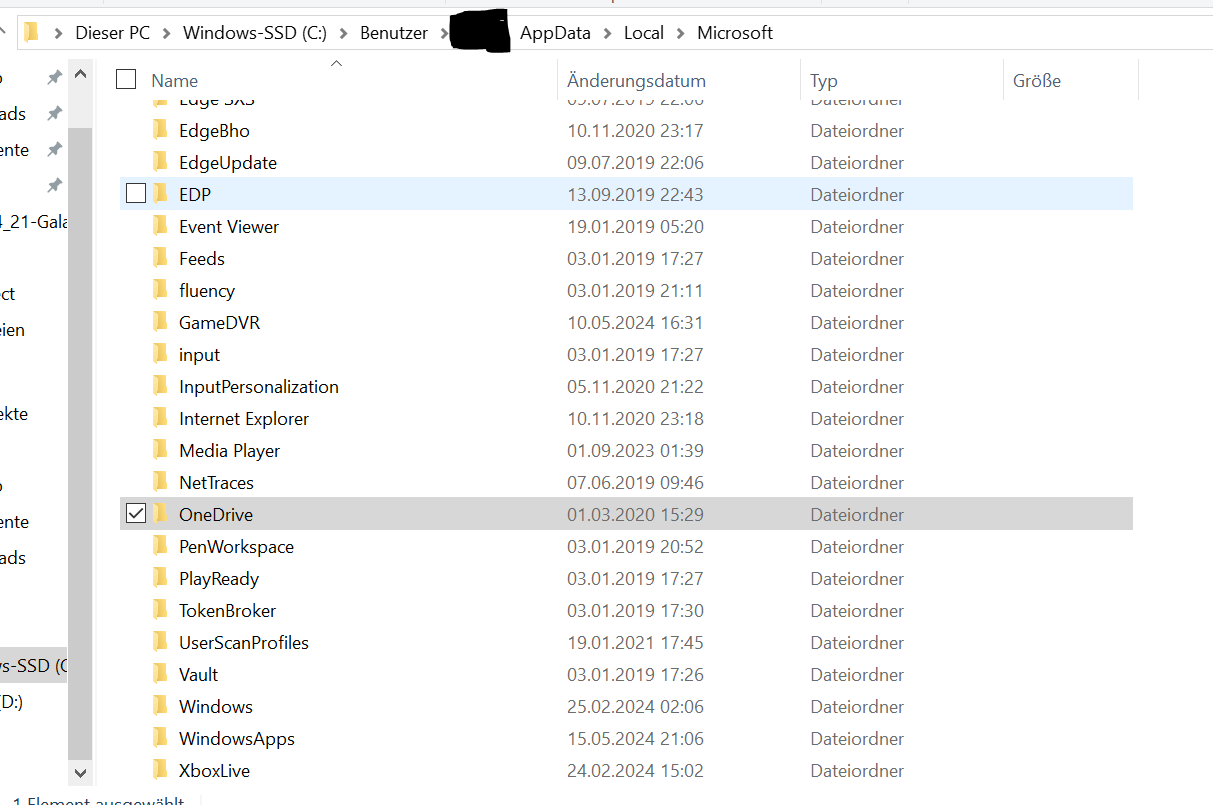Click date 15.05.2024 21:06 of WindowsApps
Viewport: 1213px width, 805px height.
pyautogui.click(x=635, y=738)
